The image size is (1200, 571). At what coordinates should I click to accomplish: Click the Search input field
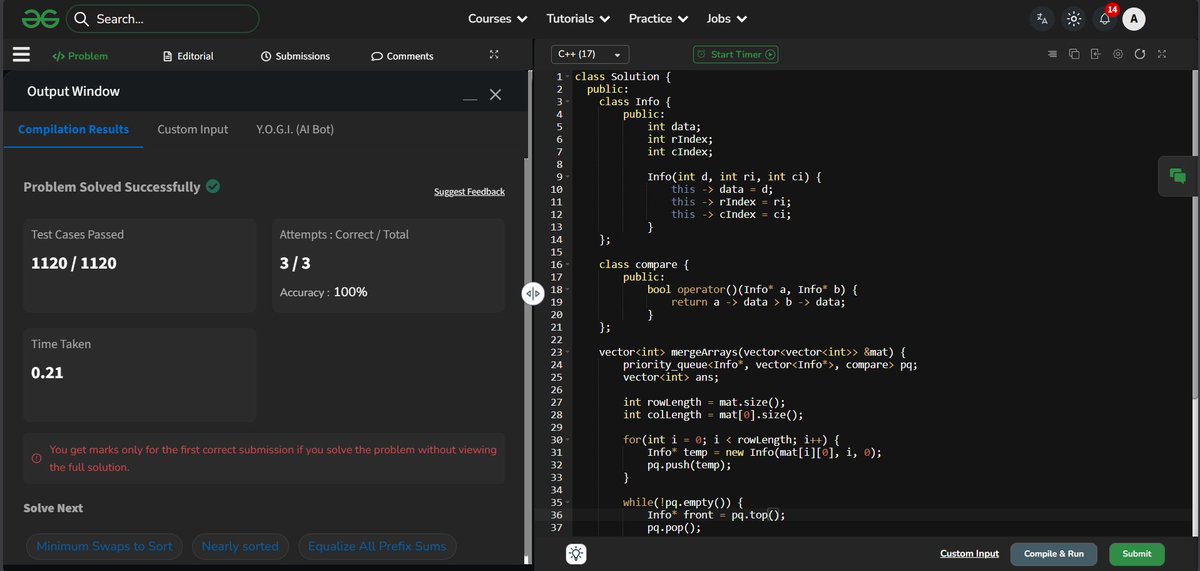163,19
